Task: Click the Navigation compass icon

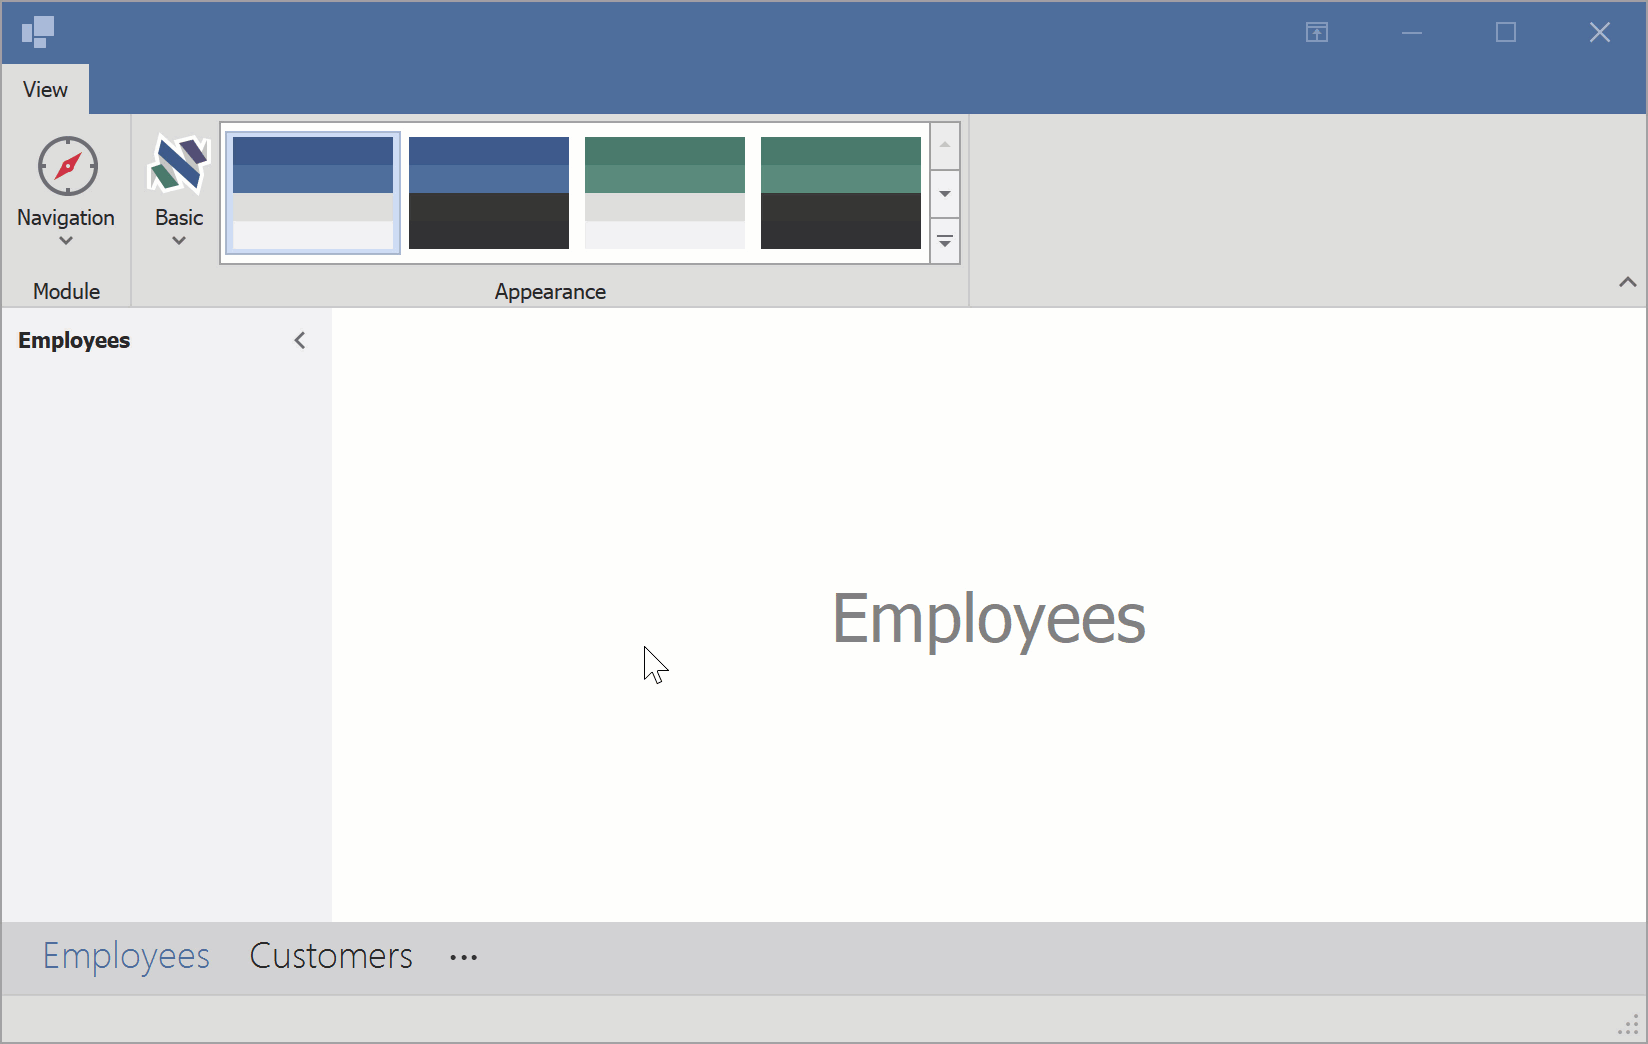Action: coord(67,166)
